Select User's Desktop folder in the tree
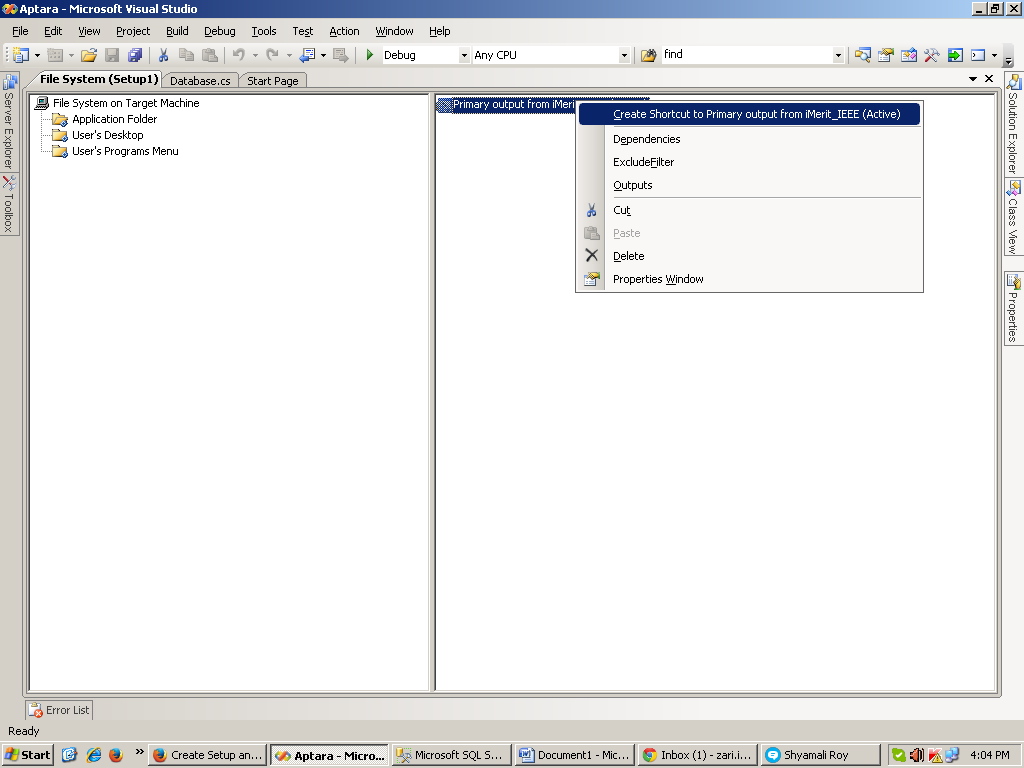Image resolution: width=1024 pixels, height=768 pixels. coord(108,135)
